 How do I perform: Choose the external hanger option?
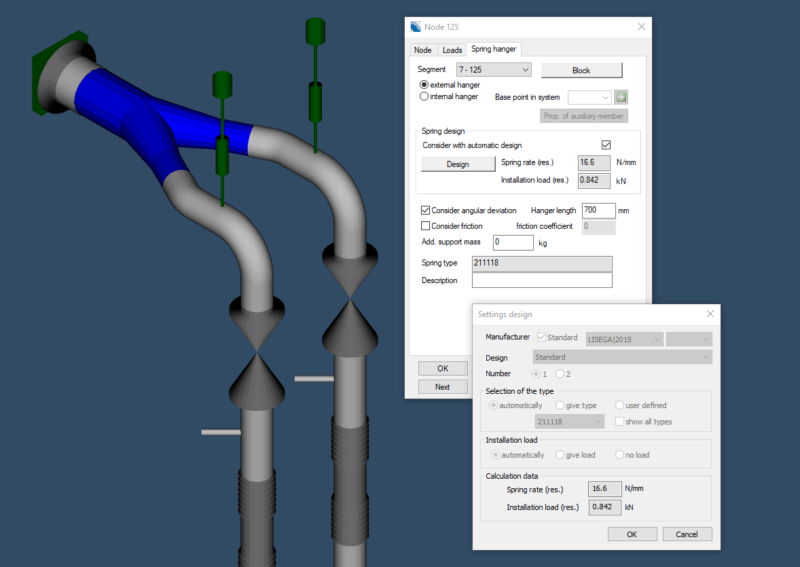425,85
